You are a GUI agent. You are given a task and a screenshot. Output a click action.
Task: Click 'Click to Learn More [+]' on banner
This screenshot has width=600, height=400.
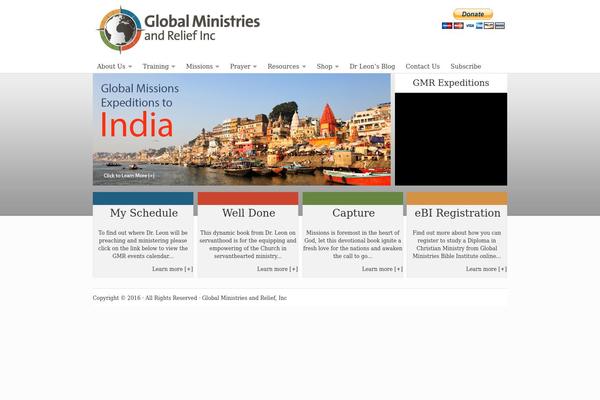click(x=129, y=176)
